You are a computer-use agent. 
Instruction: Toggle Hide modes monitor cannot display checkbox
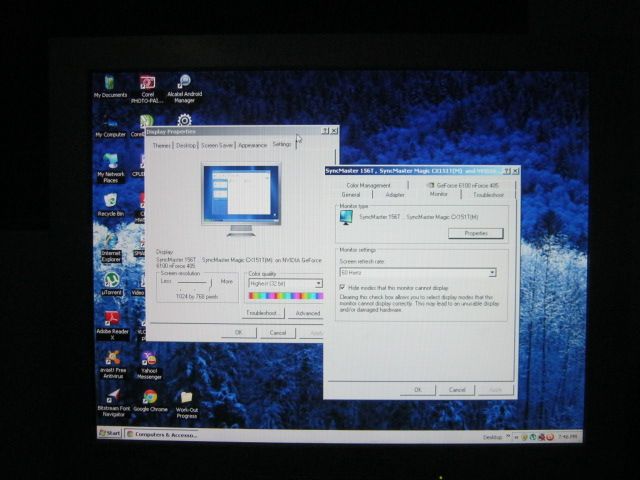[x=343, y=287]
